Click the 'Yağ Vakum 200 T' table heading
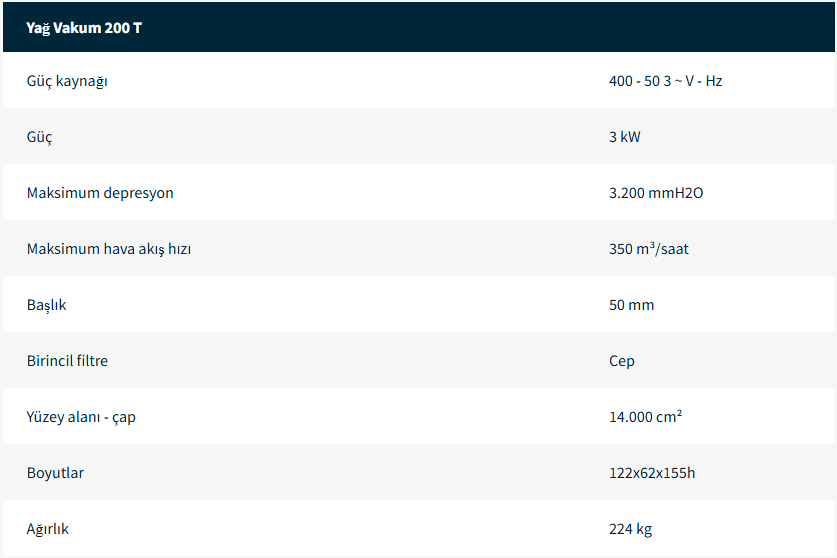This screenshot has height=558, width=837. (84, 27)
